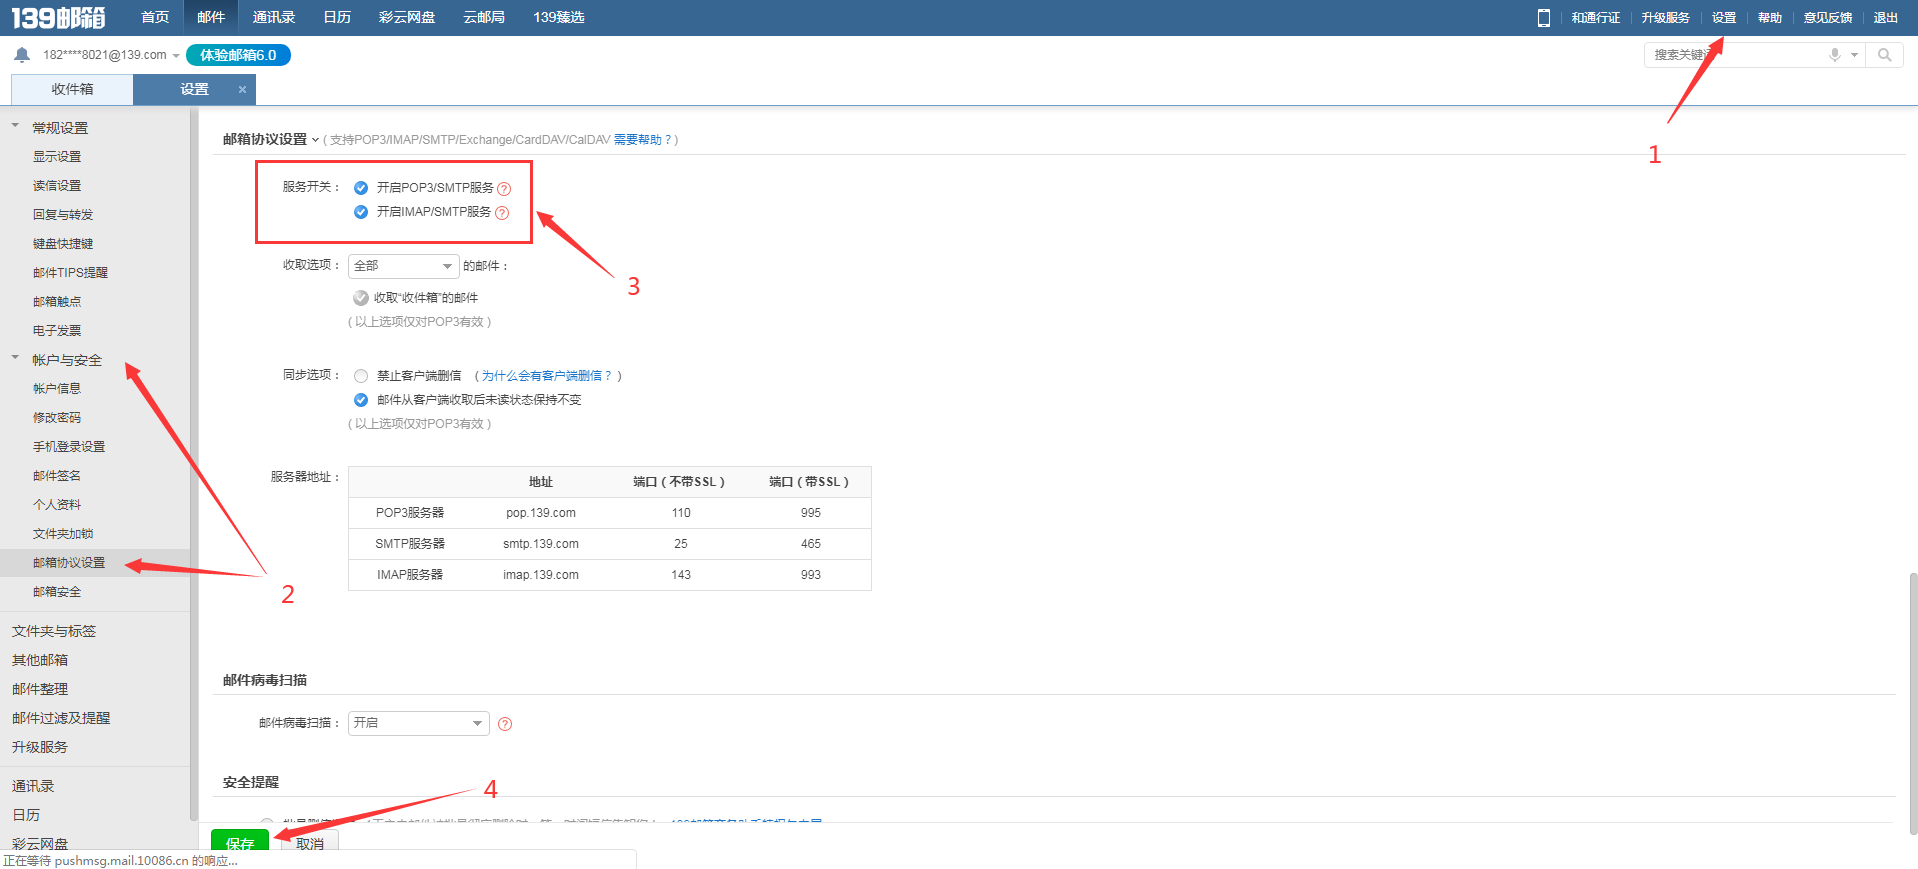This screenshot has width=1918, height=869.
Task: Collapse the 帐户与安全 sidebar section
Action: point(15,358)
